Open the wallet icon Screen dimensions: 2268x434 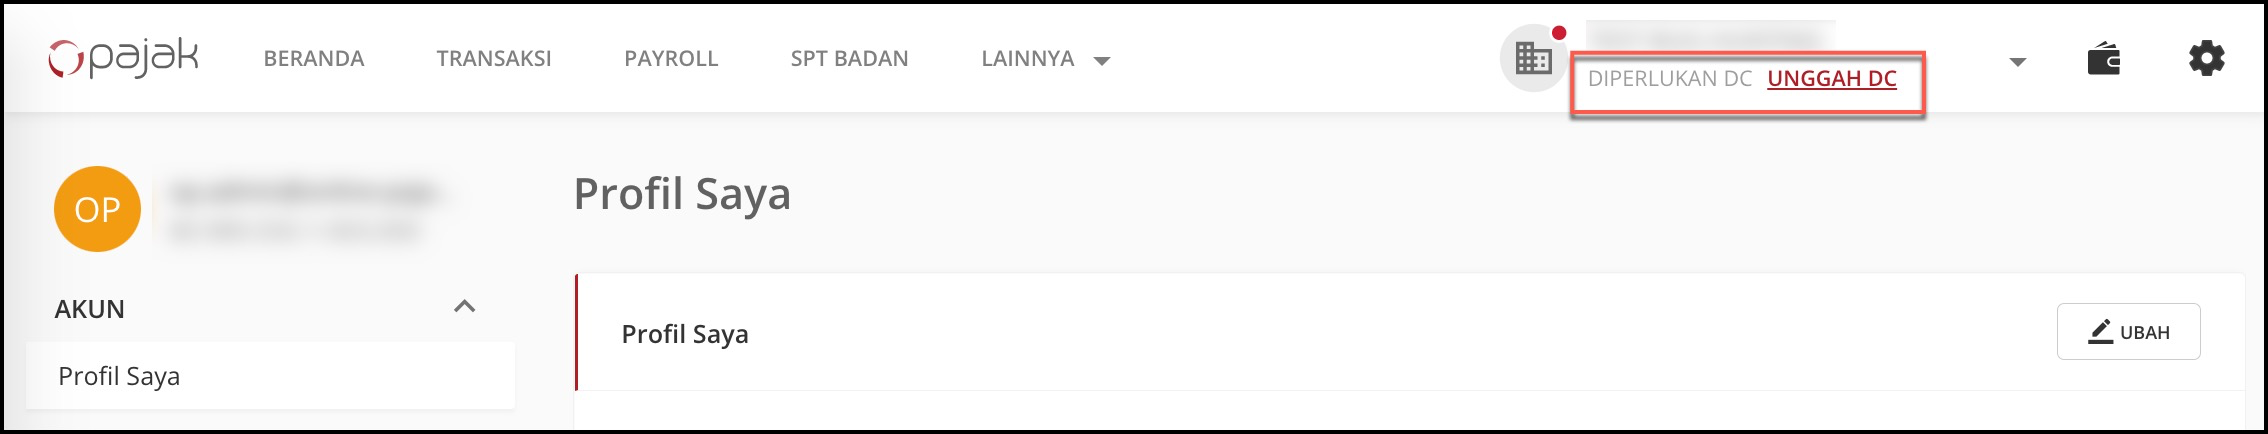pos(2104,59)
